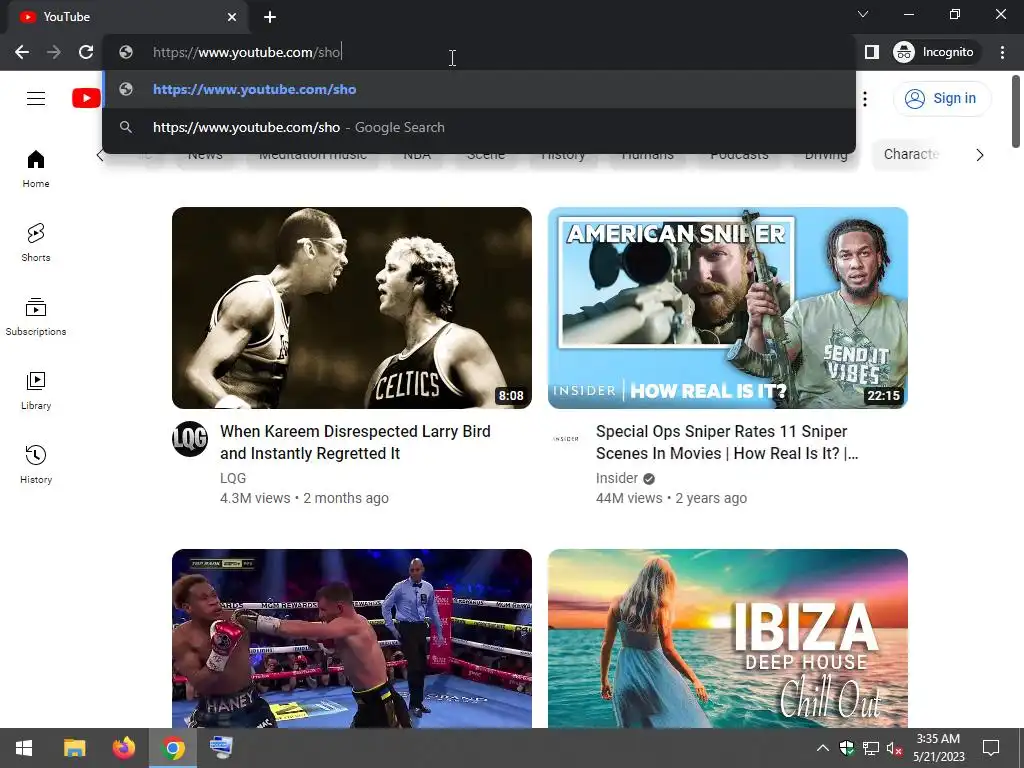The width and height of the screenshot is (1024, 768).
Task: Open the American Sniper video thumbnail
Action: click(728, 308)
